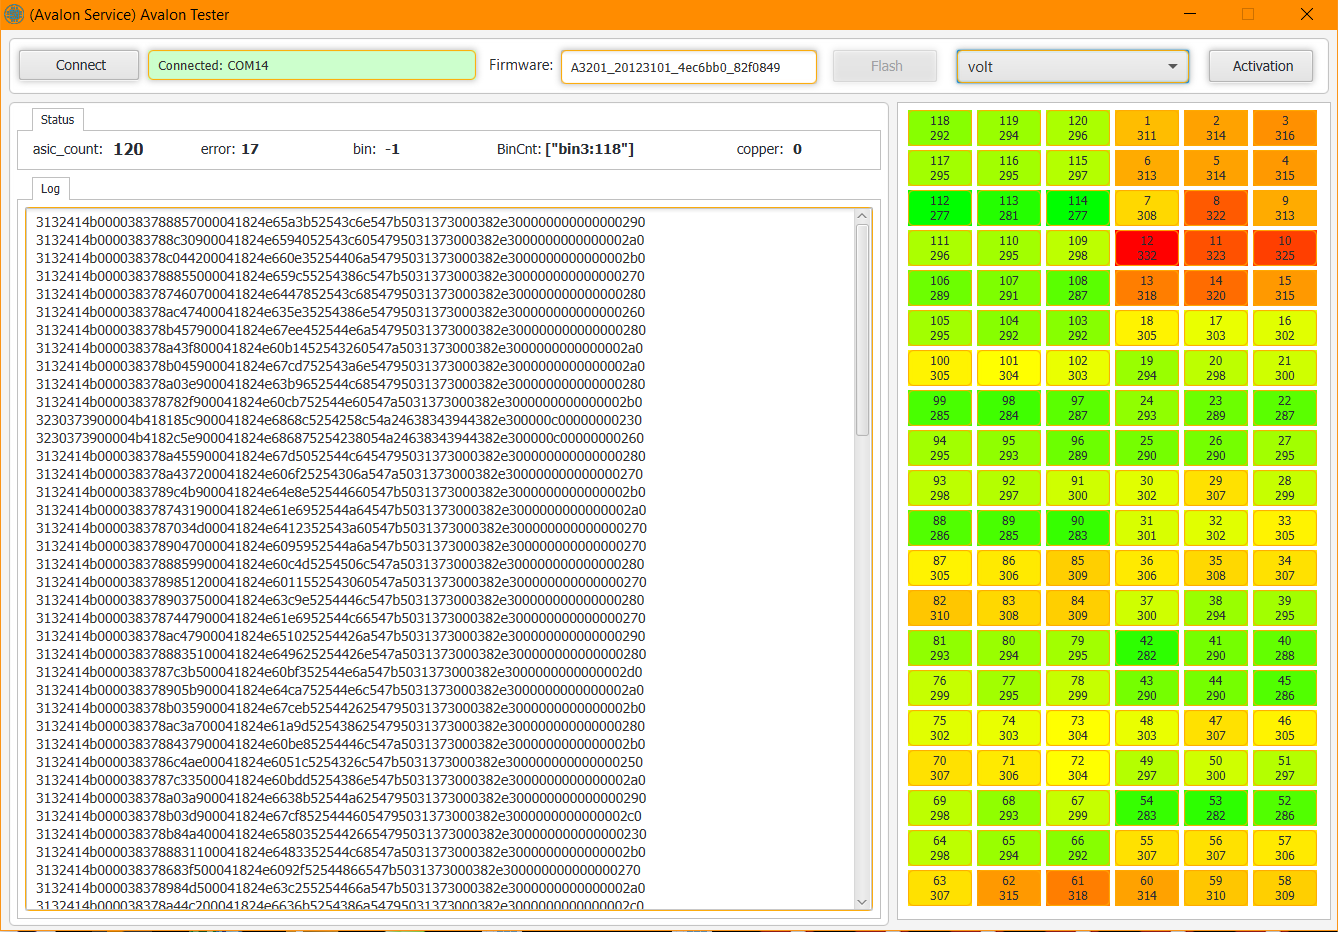1338x932 pixels.
Task: Click ASIC cell 29 showing 307
Action: click(x=1216, y=488)
